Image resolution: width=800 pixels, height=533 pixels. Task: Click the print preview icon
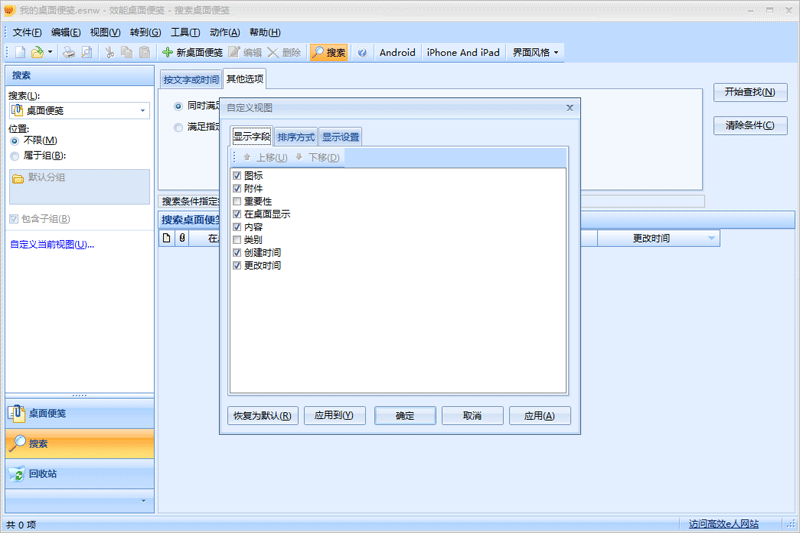point(87,52)
